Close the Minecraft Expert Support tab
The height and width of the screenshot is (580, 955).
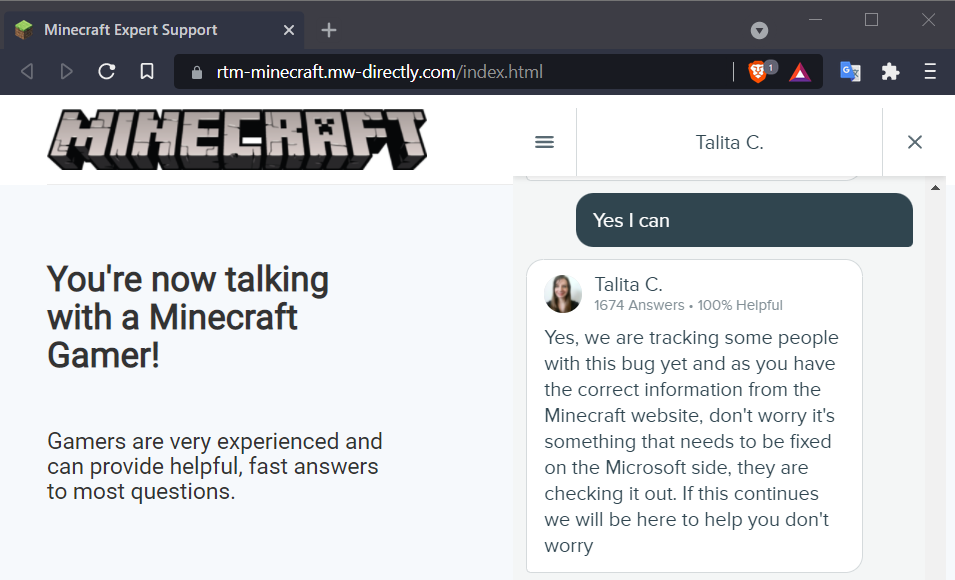(289, 30)
